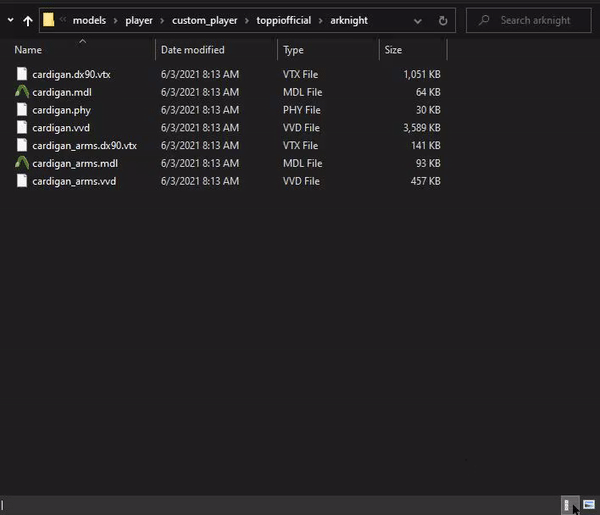Click the cardigan.vvd file icon
This screenshot has height=515, width=600.
(22, 127)
